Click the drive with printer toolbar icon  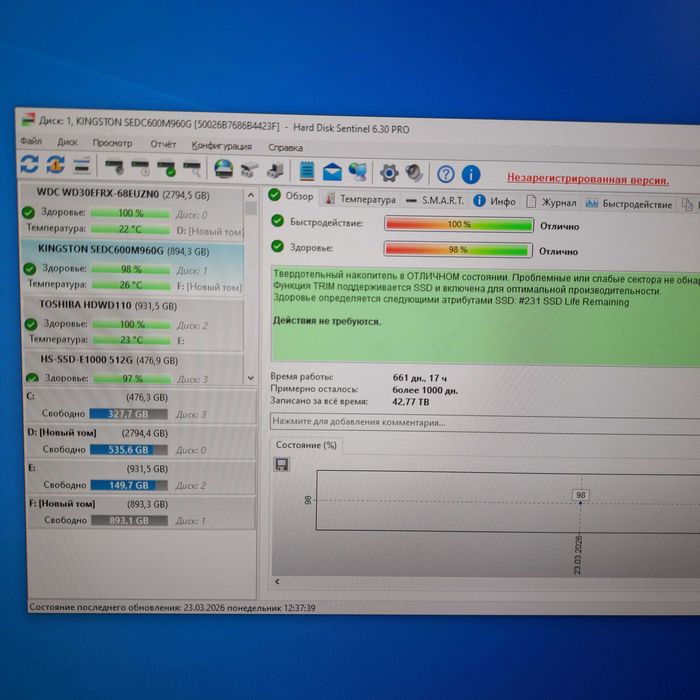[275, 171]
